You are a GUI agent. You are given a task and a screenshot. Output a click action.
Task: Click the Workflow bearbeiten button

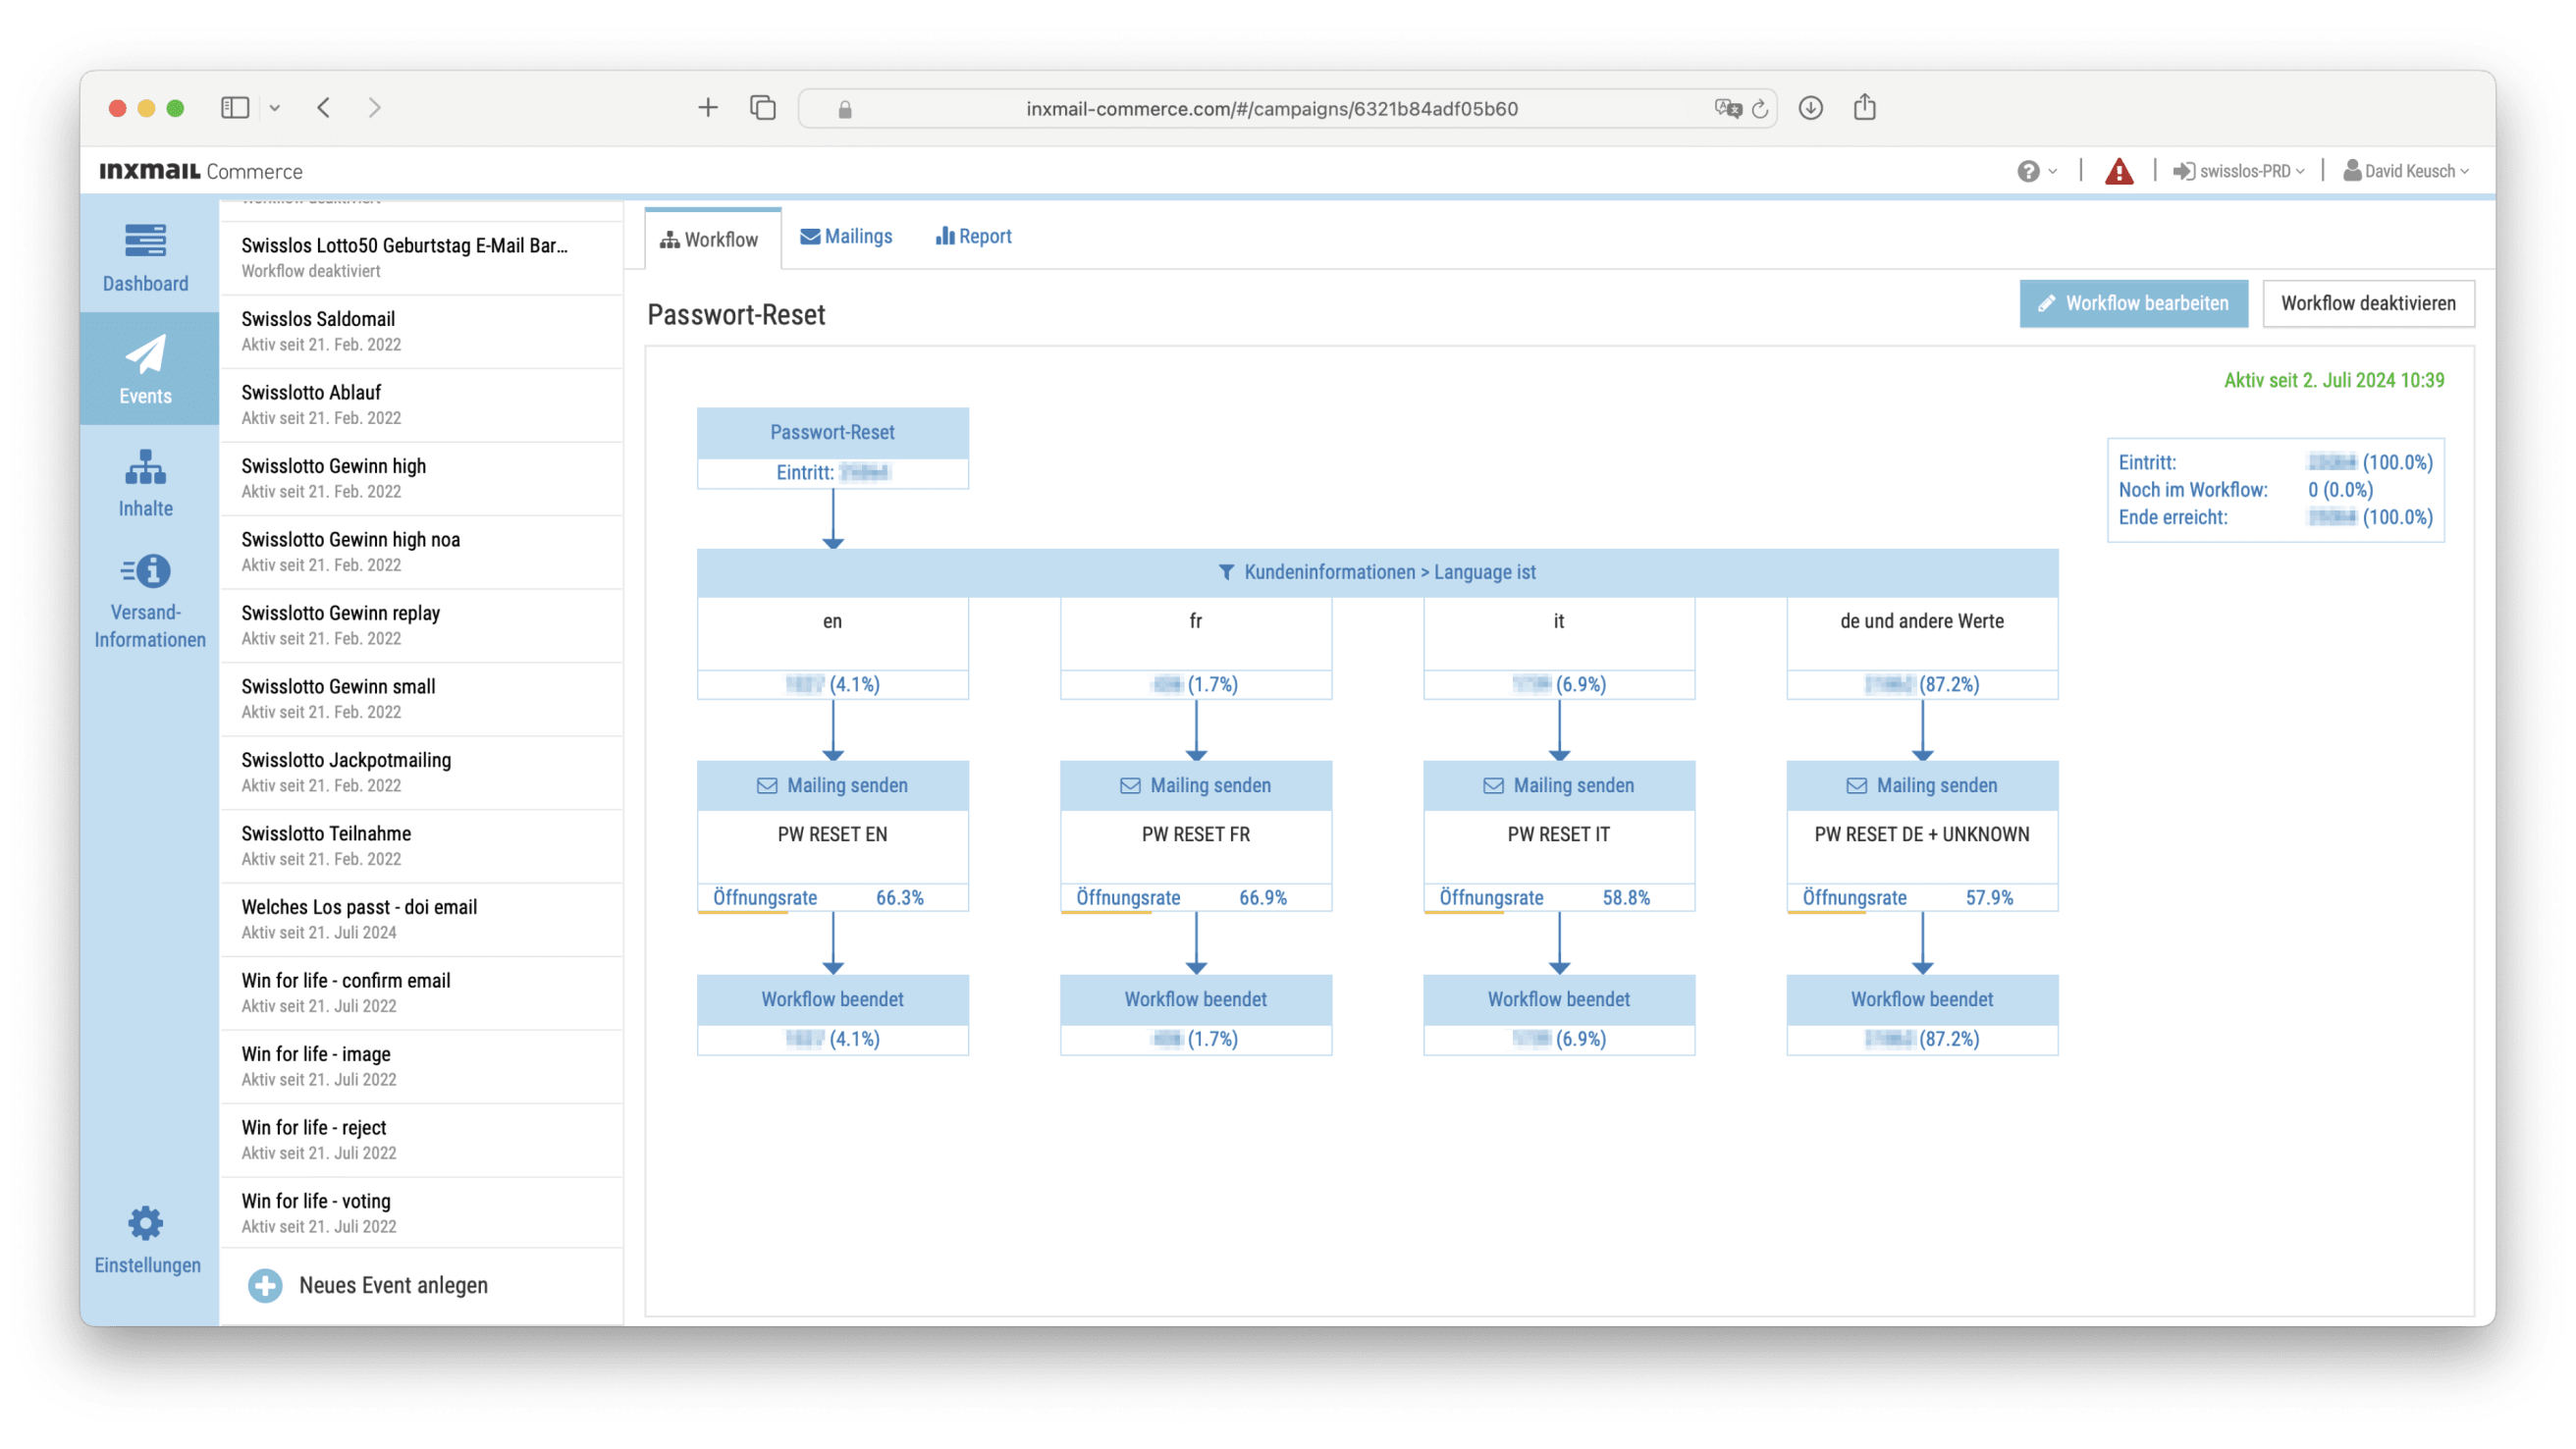pyautogui.click(x=2133, y=304)
